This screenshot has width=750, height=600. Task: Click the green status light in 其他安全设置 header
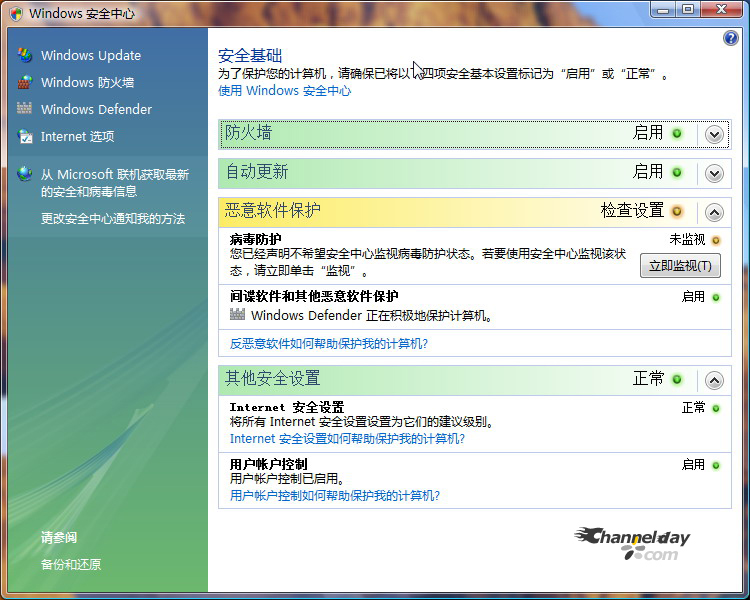click(677, 379)
